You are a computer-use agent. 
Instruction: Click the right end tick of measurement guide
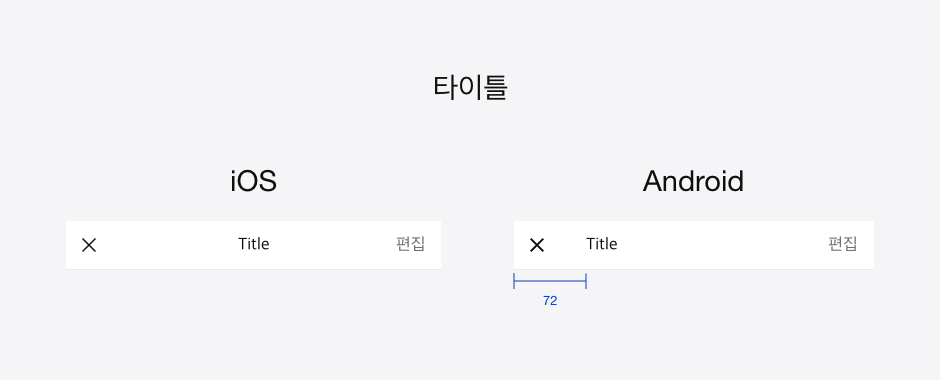coord(586,281)
